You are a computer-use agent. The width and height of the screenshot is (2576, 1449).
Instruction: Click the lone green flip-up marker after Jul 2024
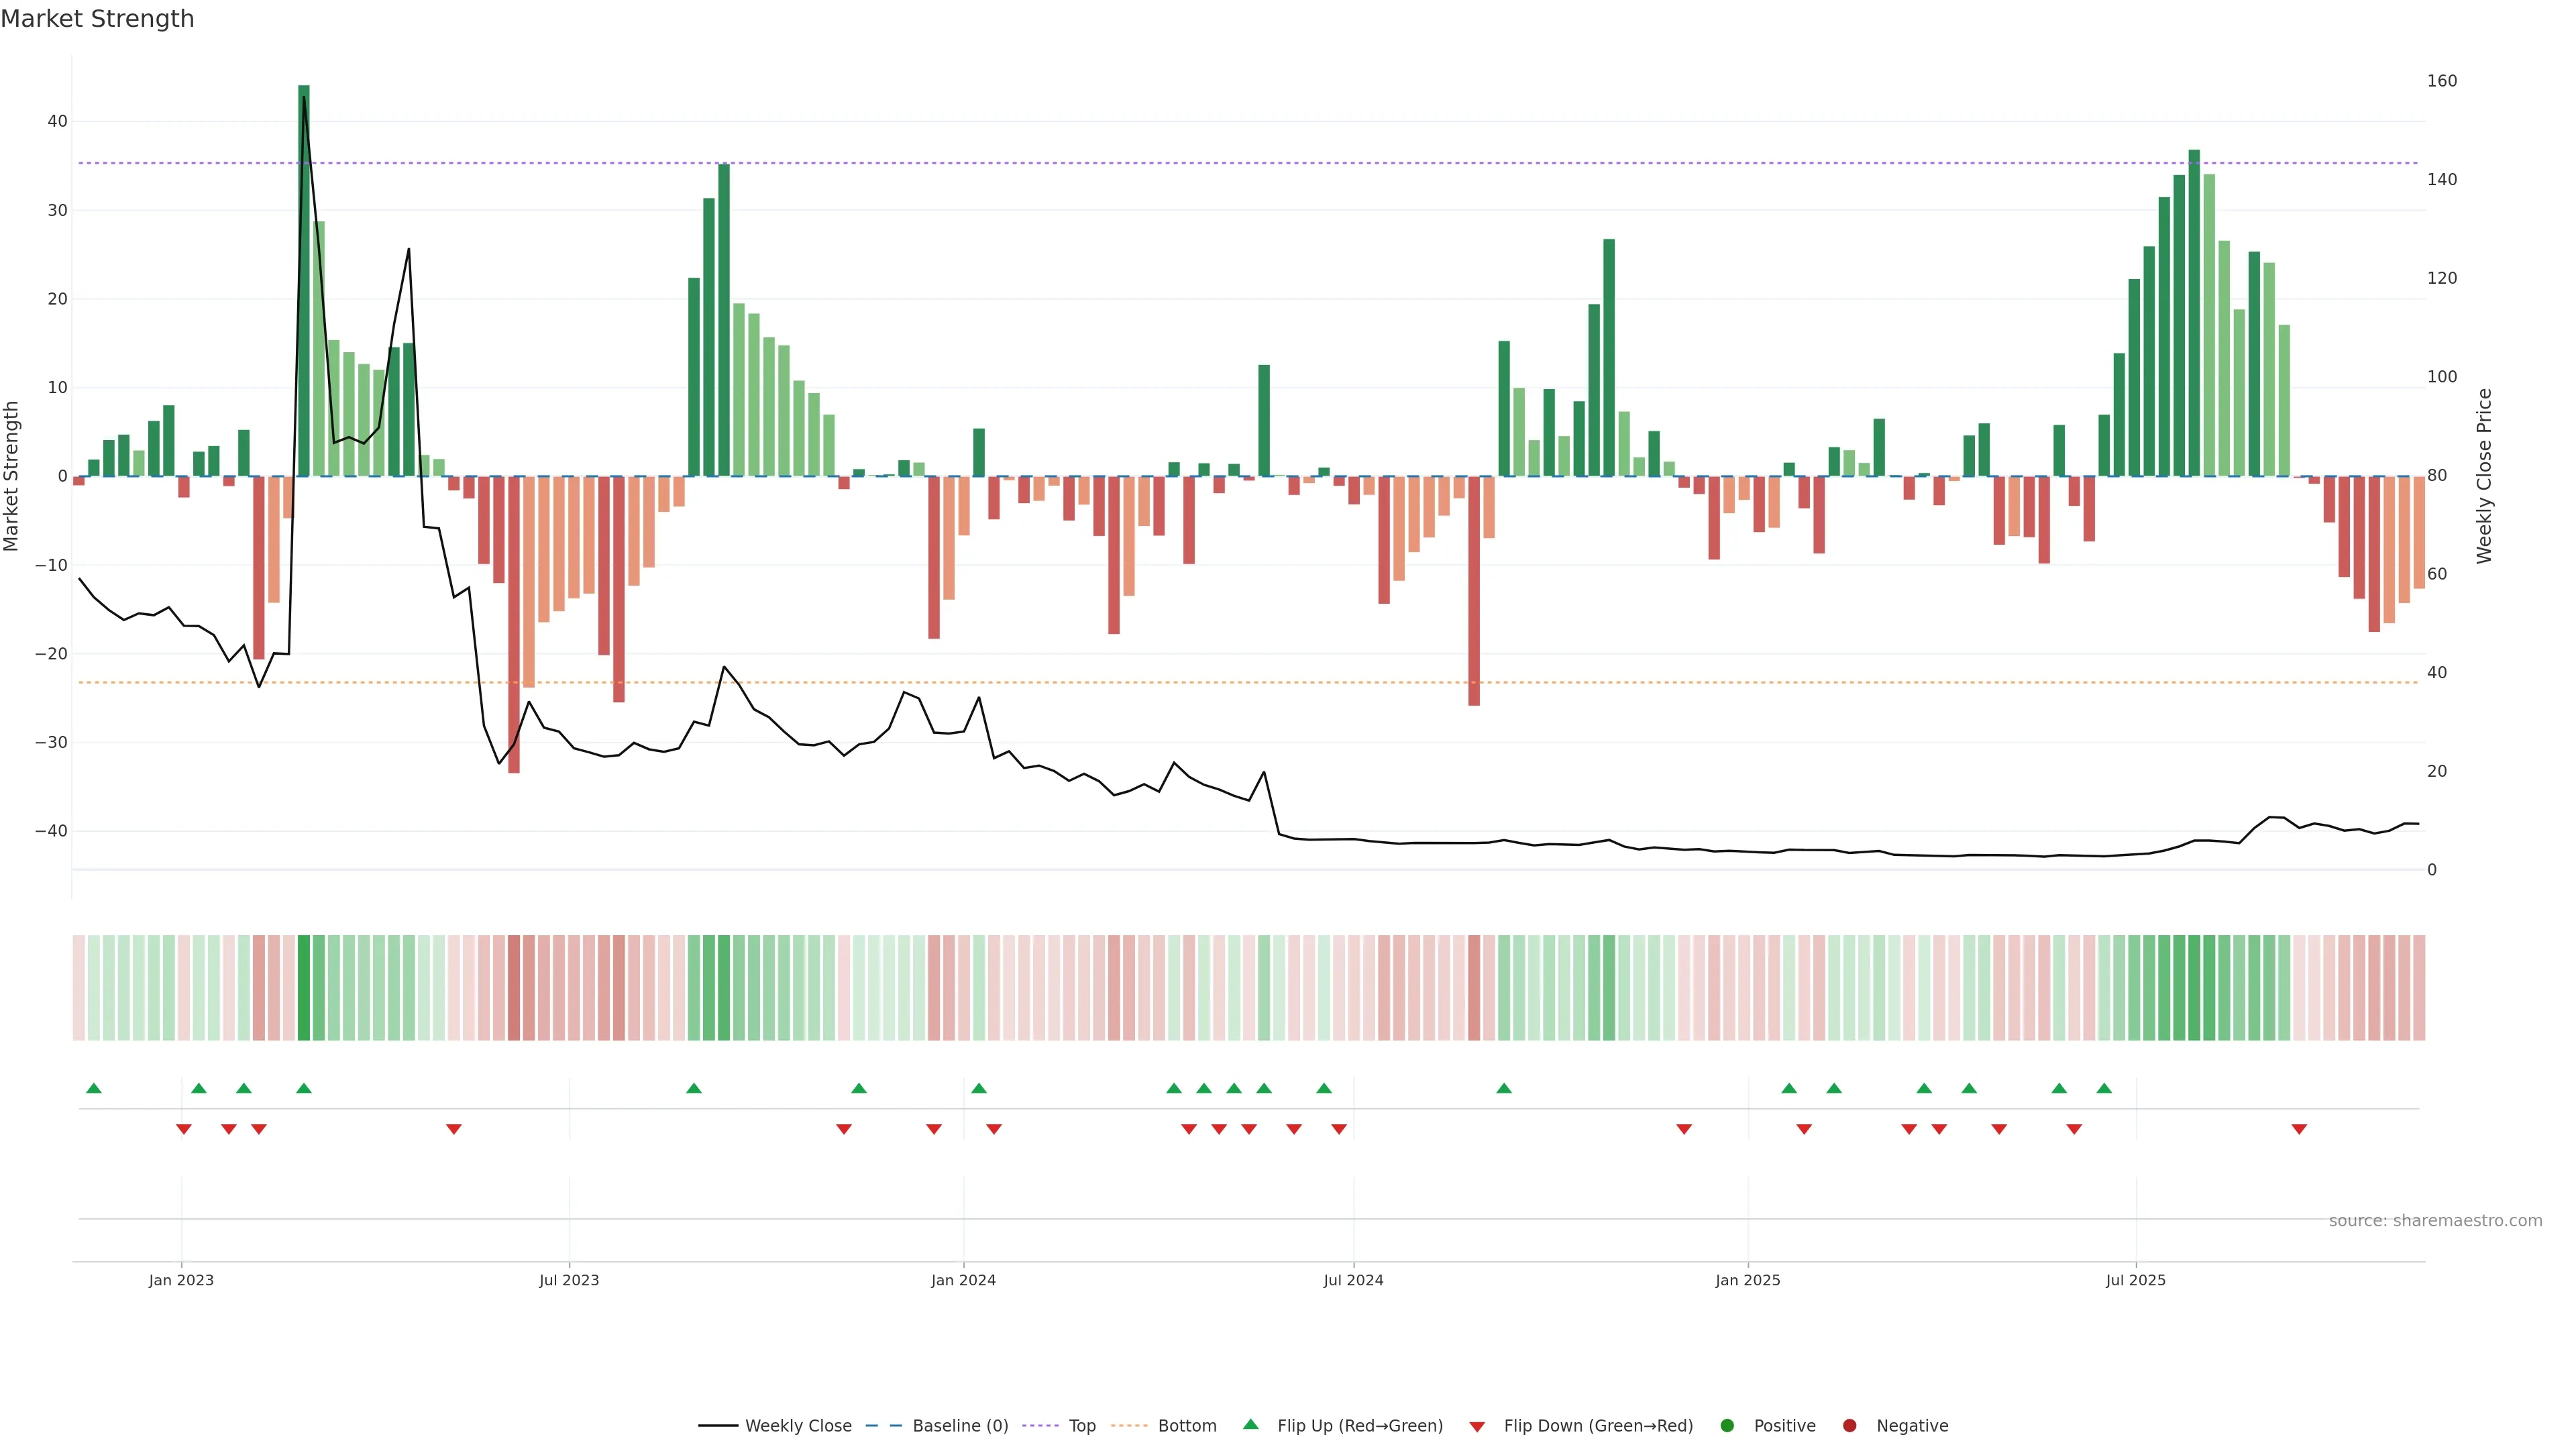(1504, 1088)
